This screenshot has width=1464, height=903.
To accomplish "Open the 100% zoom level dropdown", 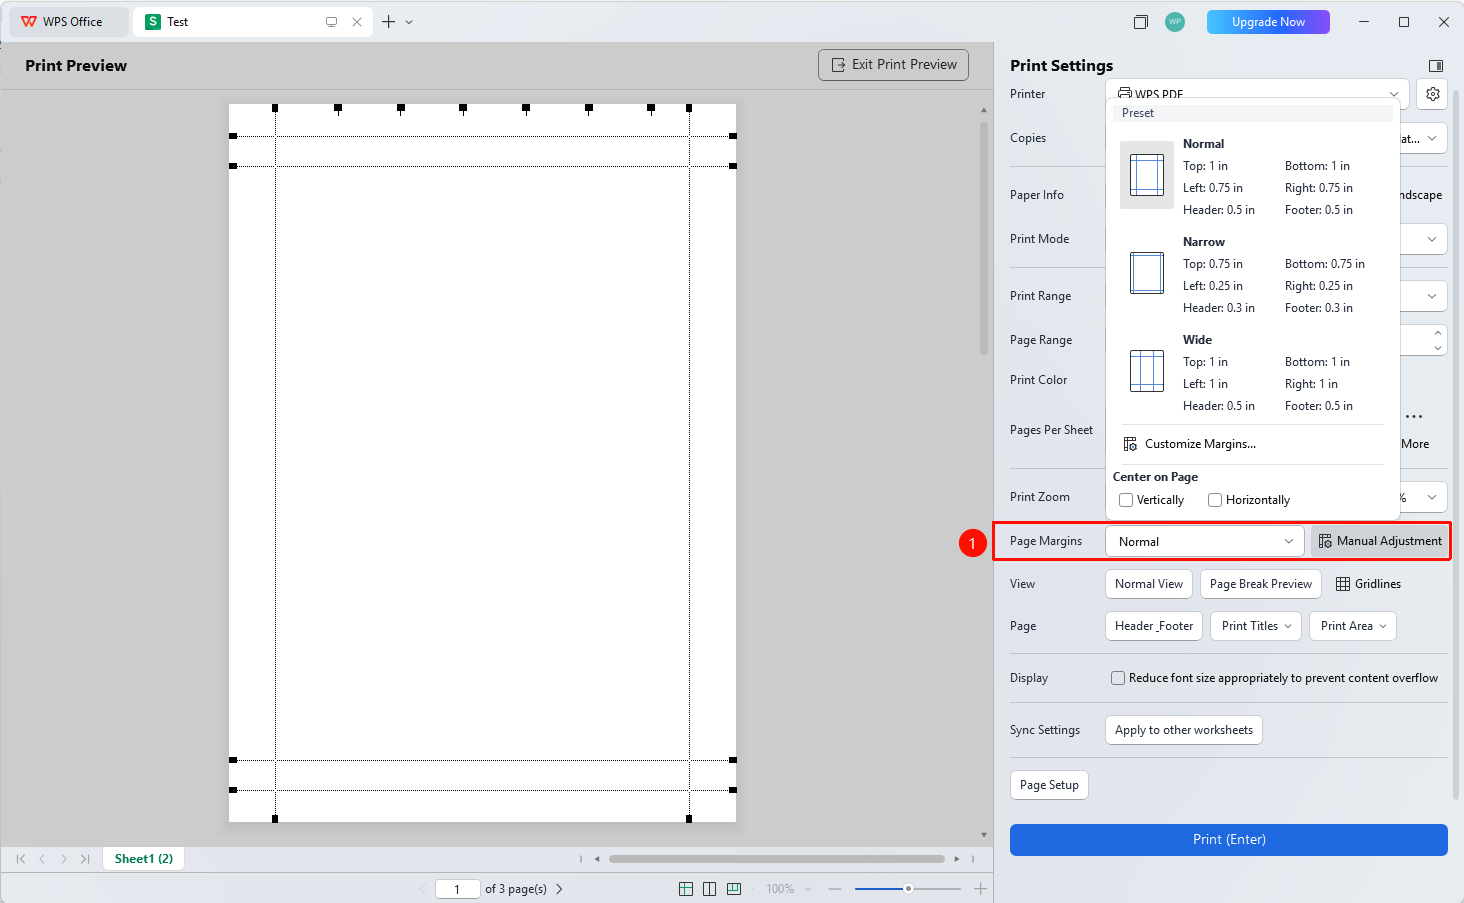I will [x=788, y=889].
